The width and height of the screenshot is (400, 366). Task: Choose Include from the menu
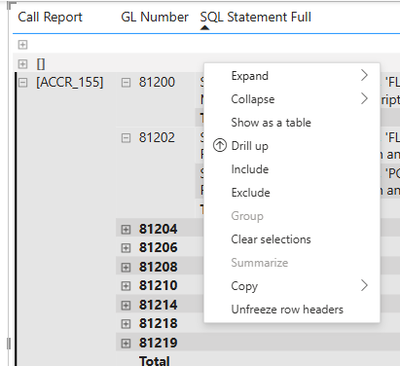coord(292,169)
